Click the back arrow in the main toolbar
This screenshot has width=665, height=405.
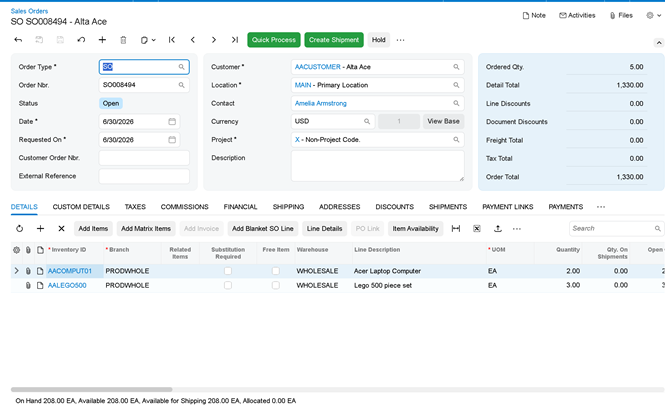18,40
